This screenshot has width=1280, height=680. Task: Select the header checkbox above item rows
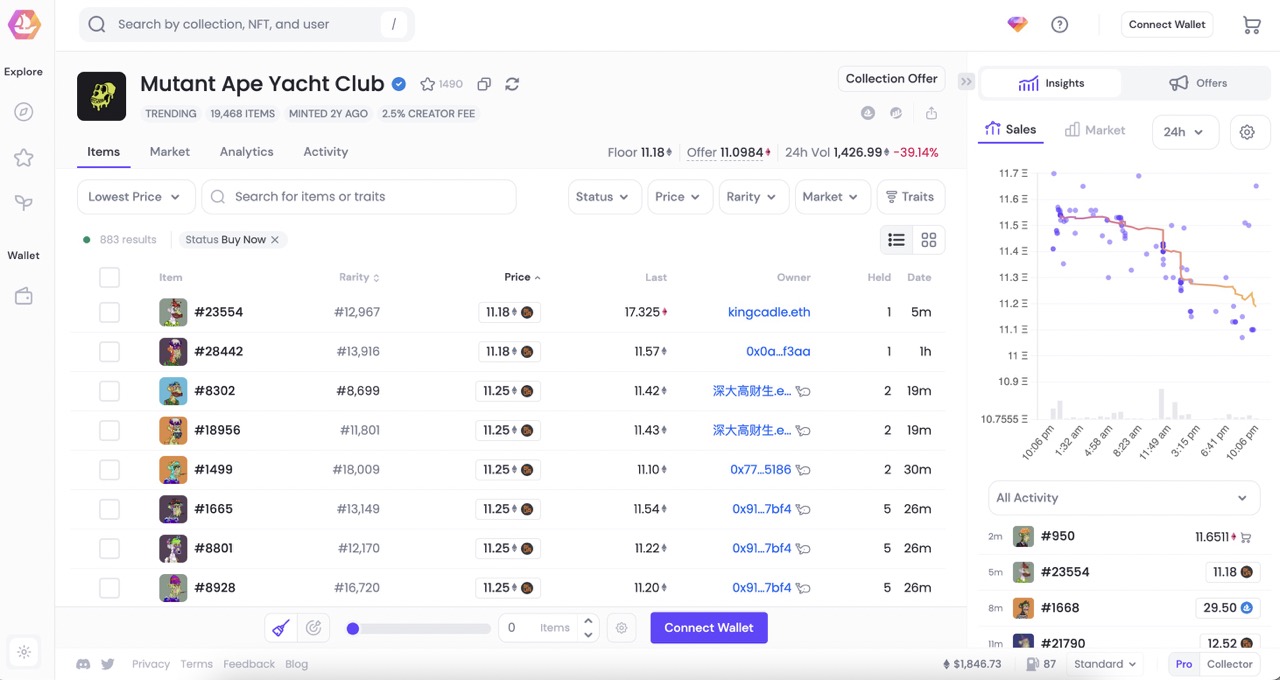[x=109, y=277]
